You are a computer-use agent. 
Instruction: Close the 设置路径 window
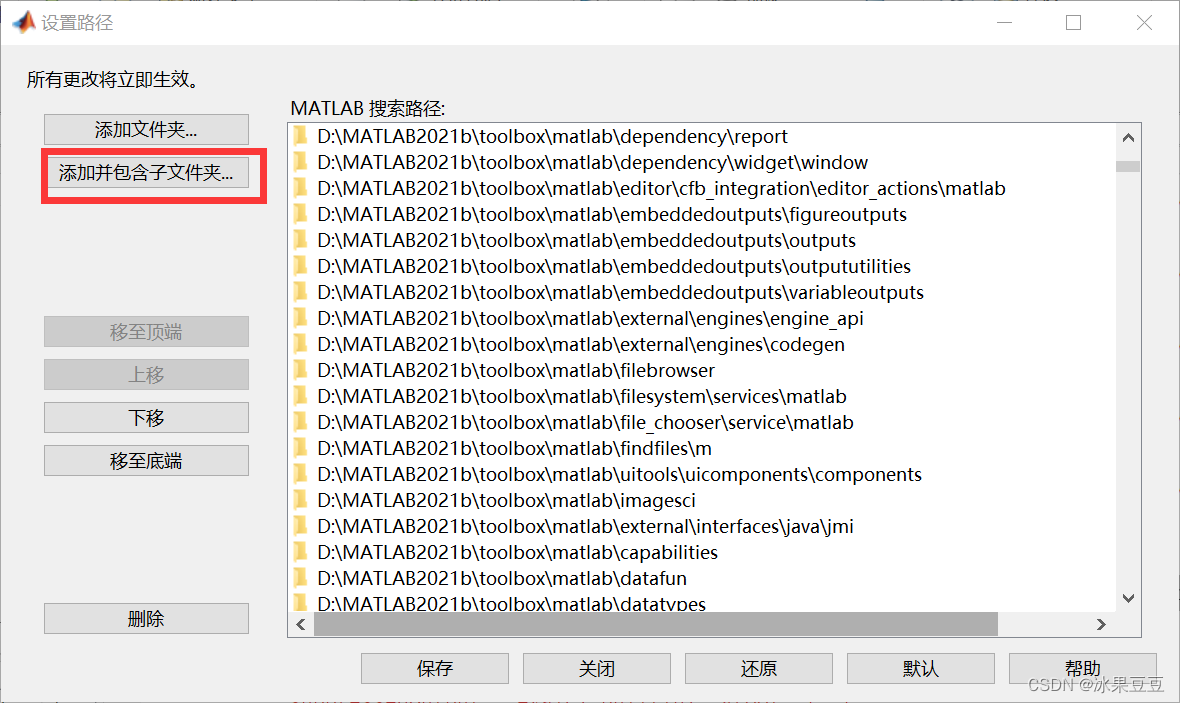(x=1144, y=23)
